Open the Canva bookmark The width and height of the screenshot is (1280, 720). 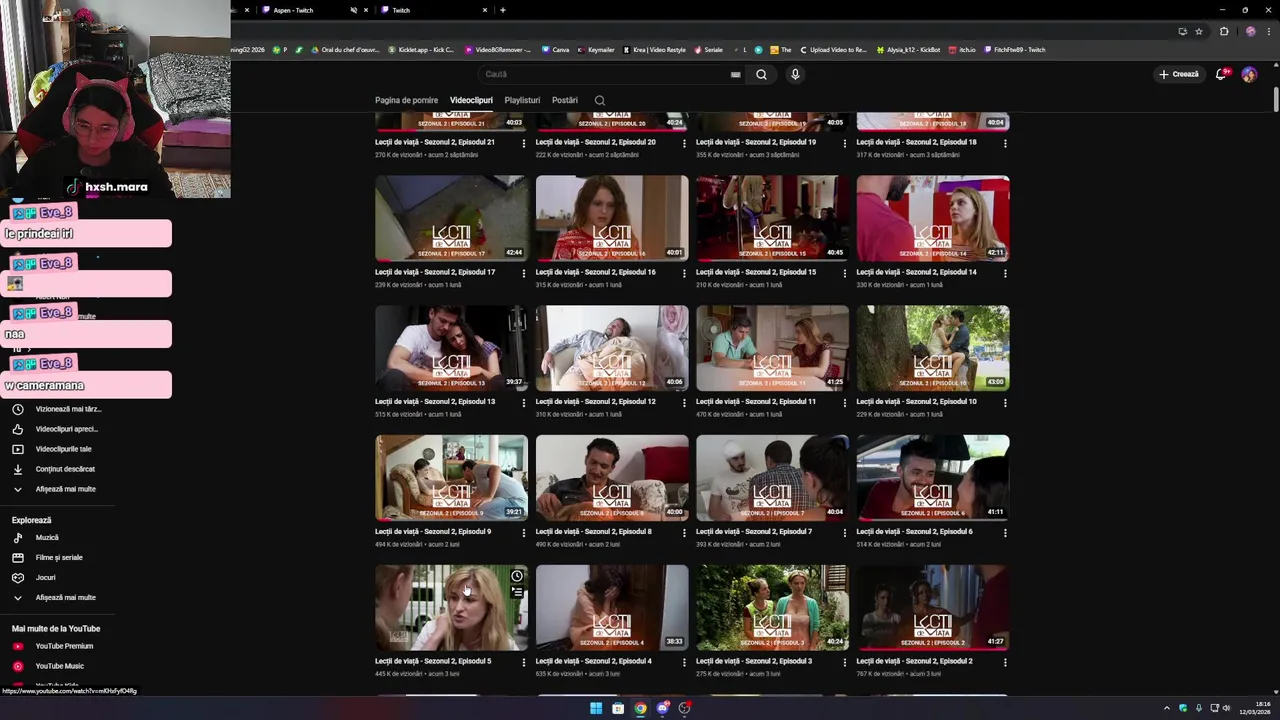coord(555,50)
